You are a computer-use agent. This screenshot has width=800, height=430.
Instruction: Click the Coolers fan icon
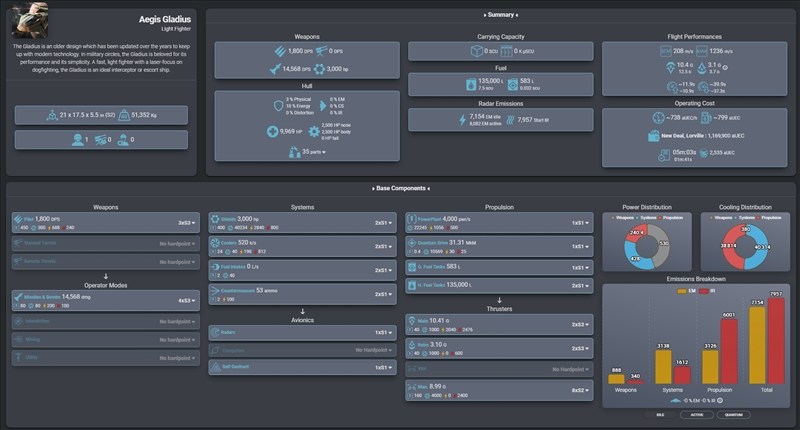coord(215,243)
